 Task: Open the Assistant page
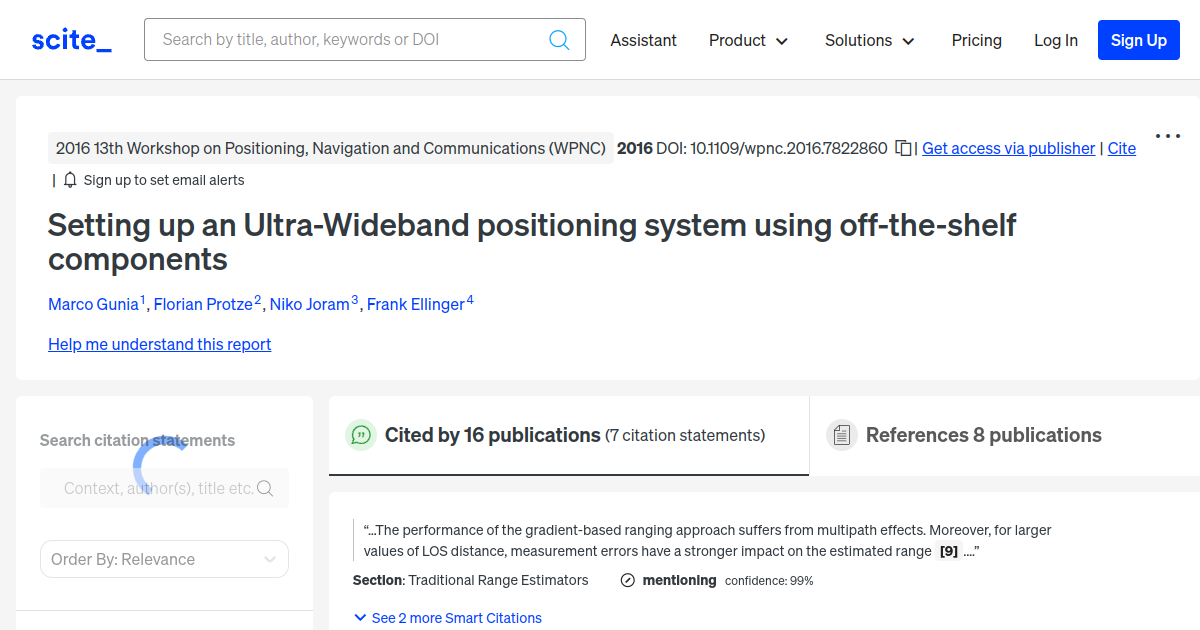click(643, 41)
